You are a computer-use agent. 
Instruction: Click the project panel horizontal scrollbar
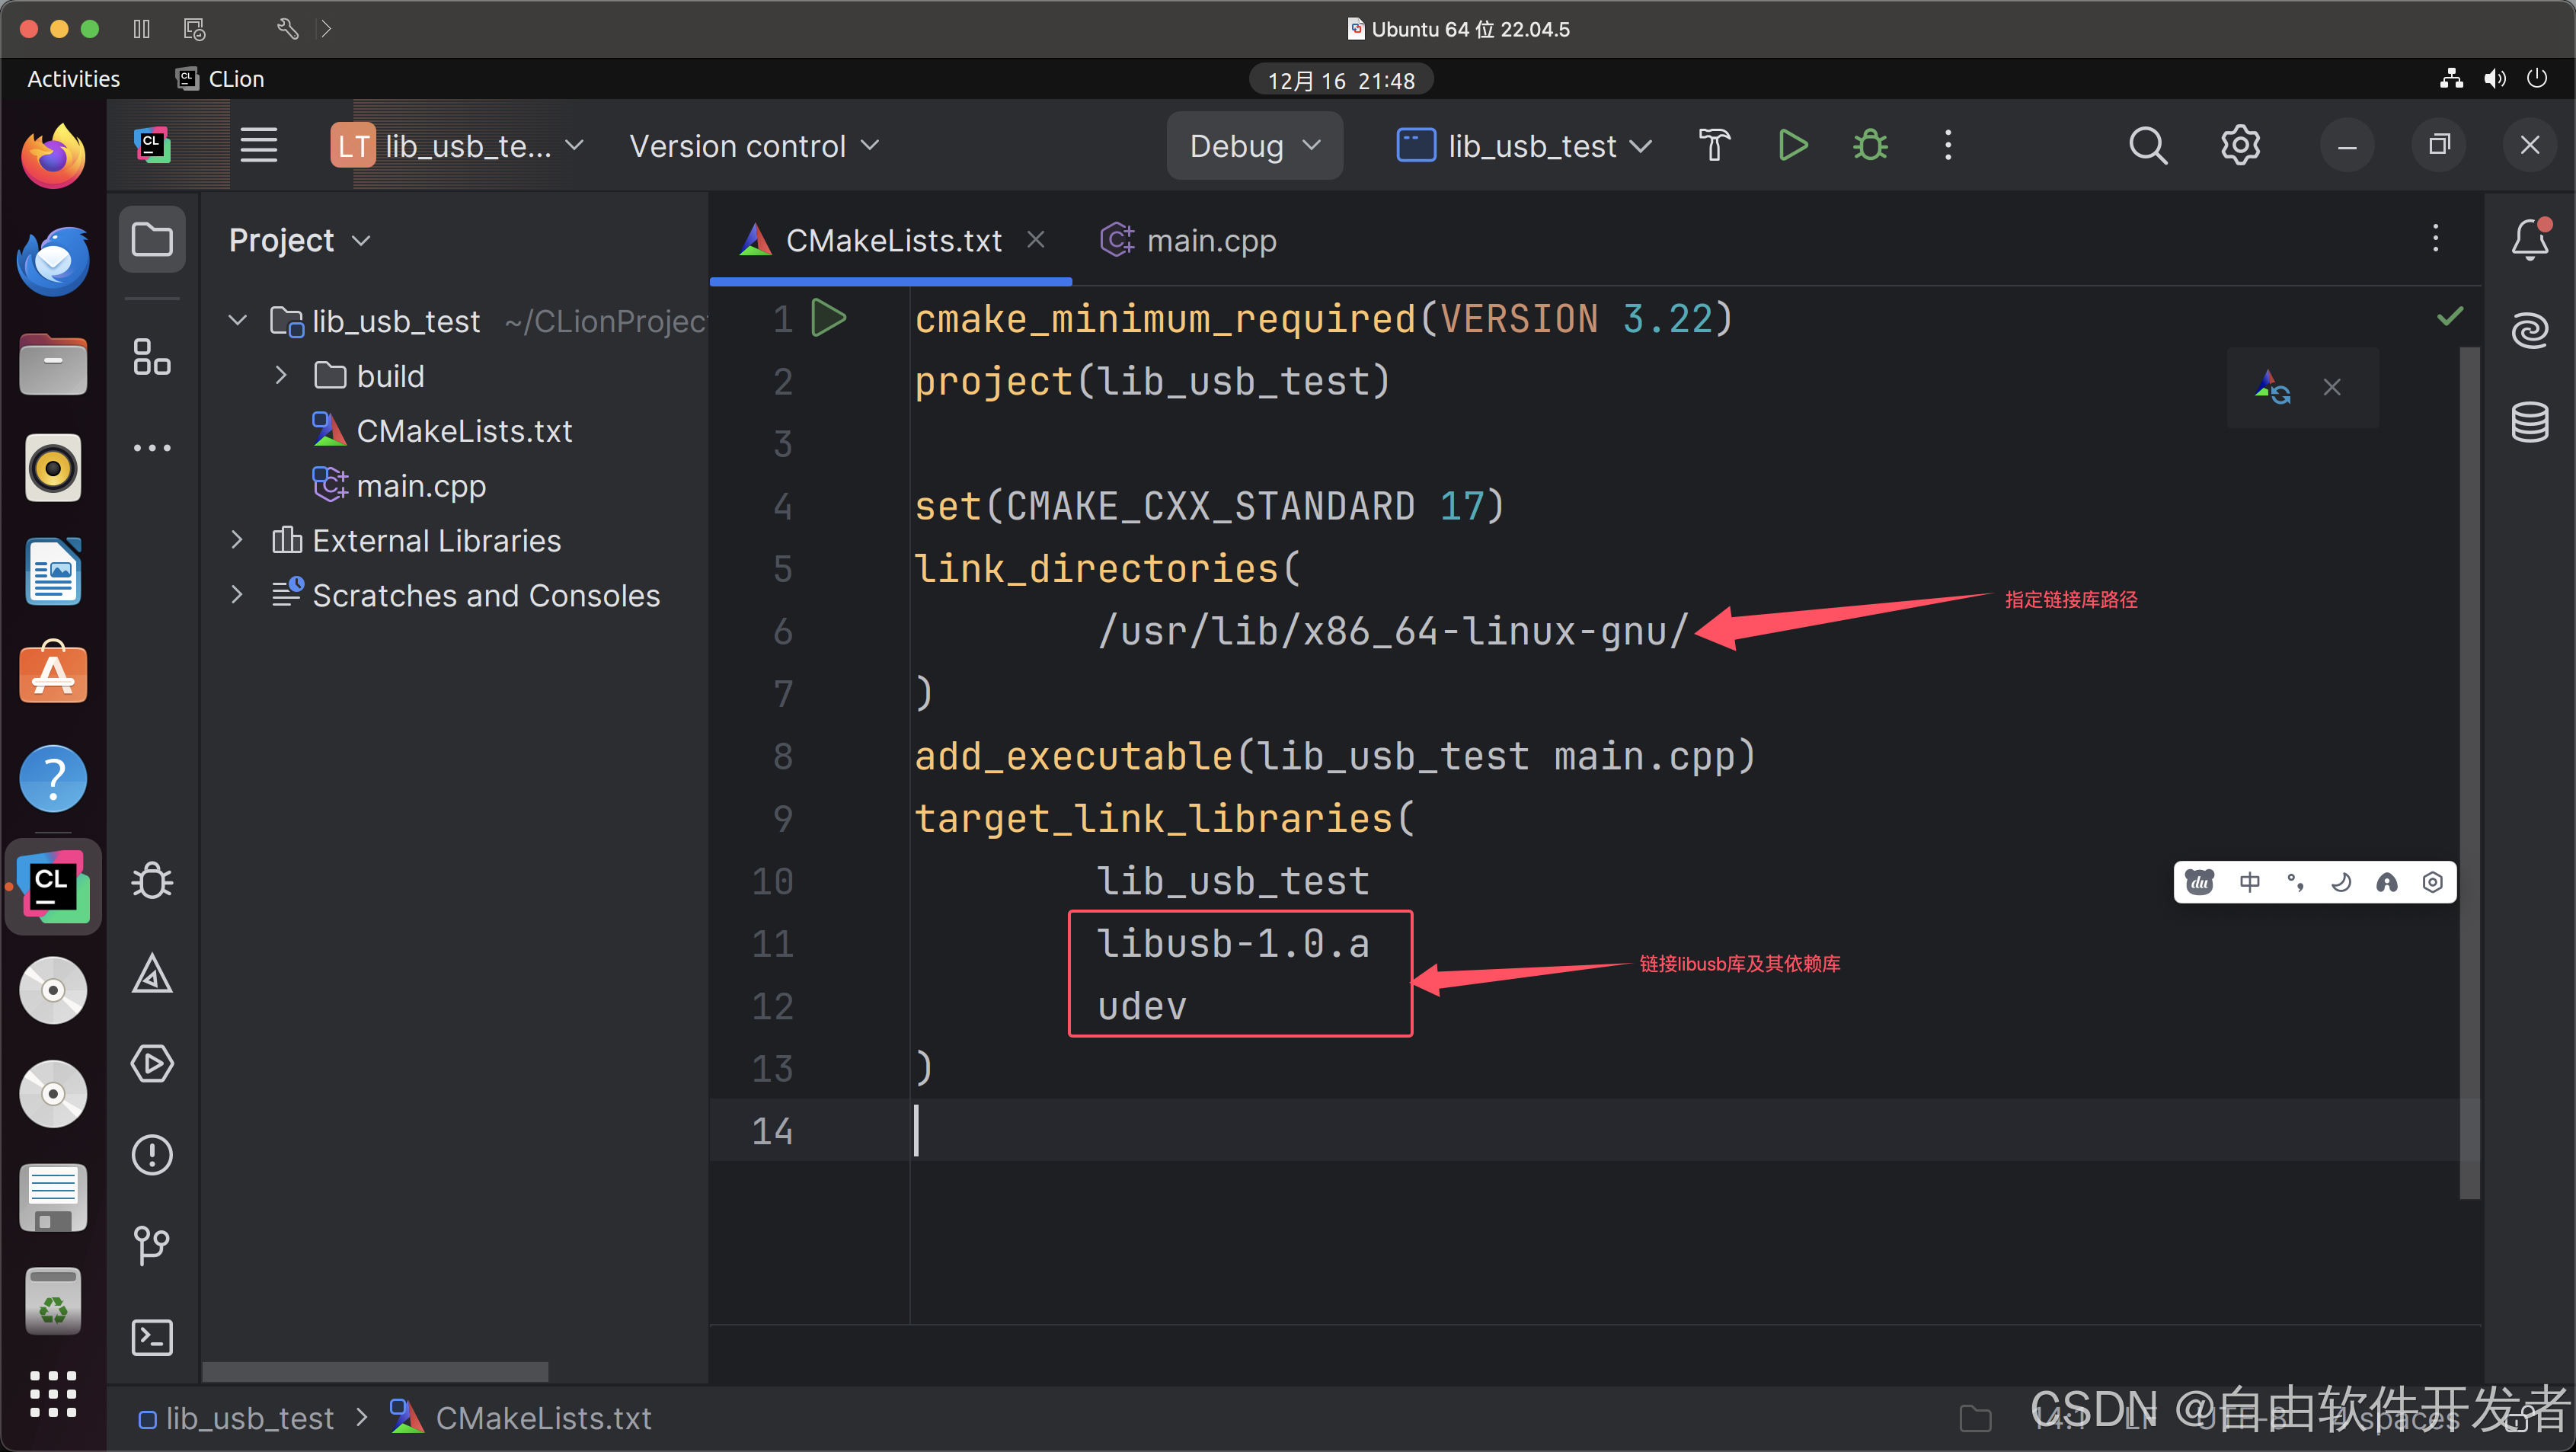[x=375, y=1371]
